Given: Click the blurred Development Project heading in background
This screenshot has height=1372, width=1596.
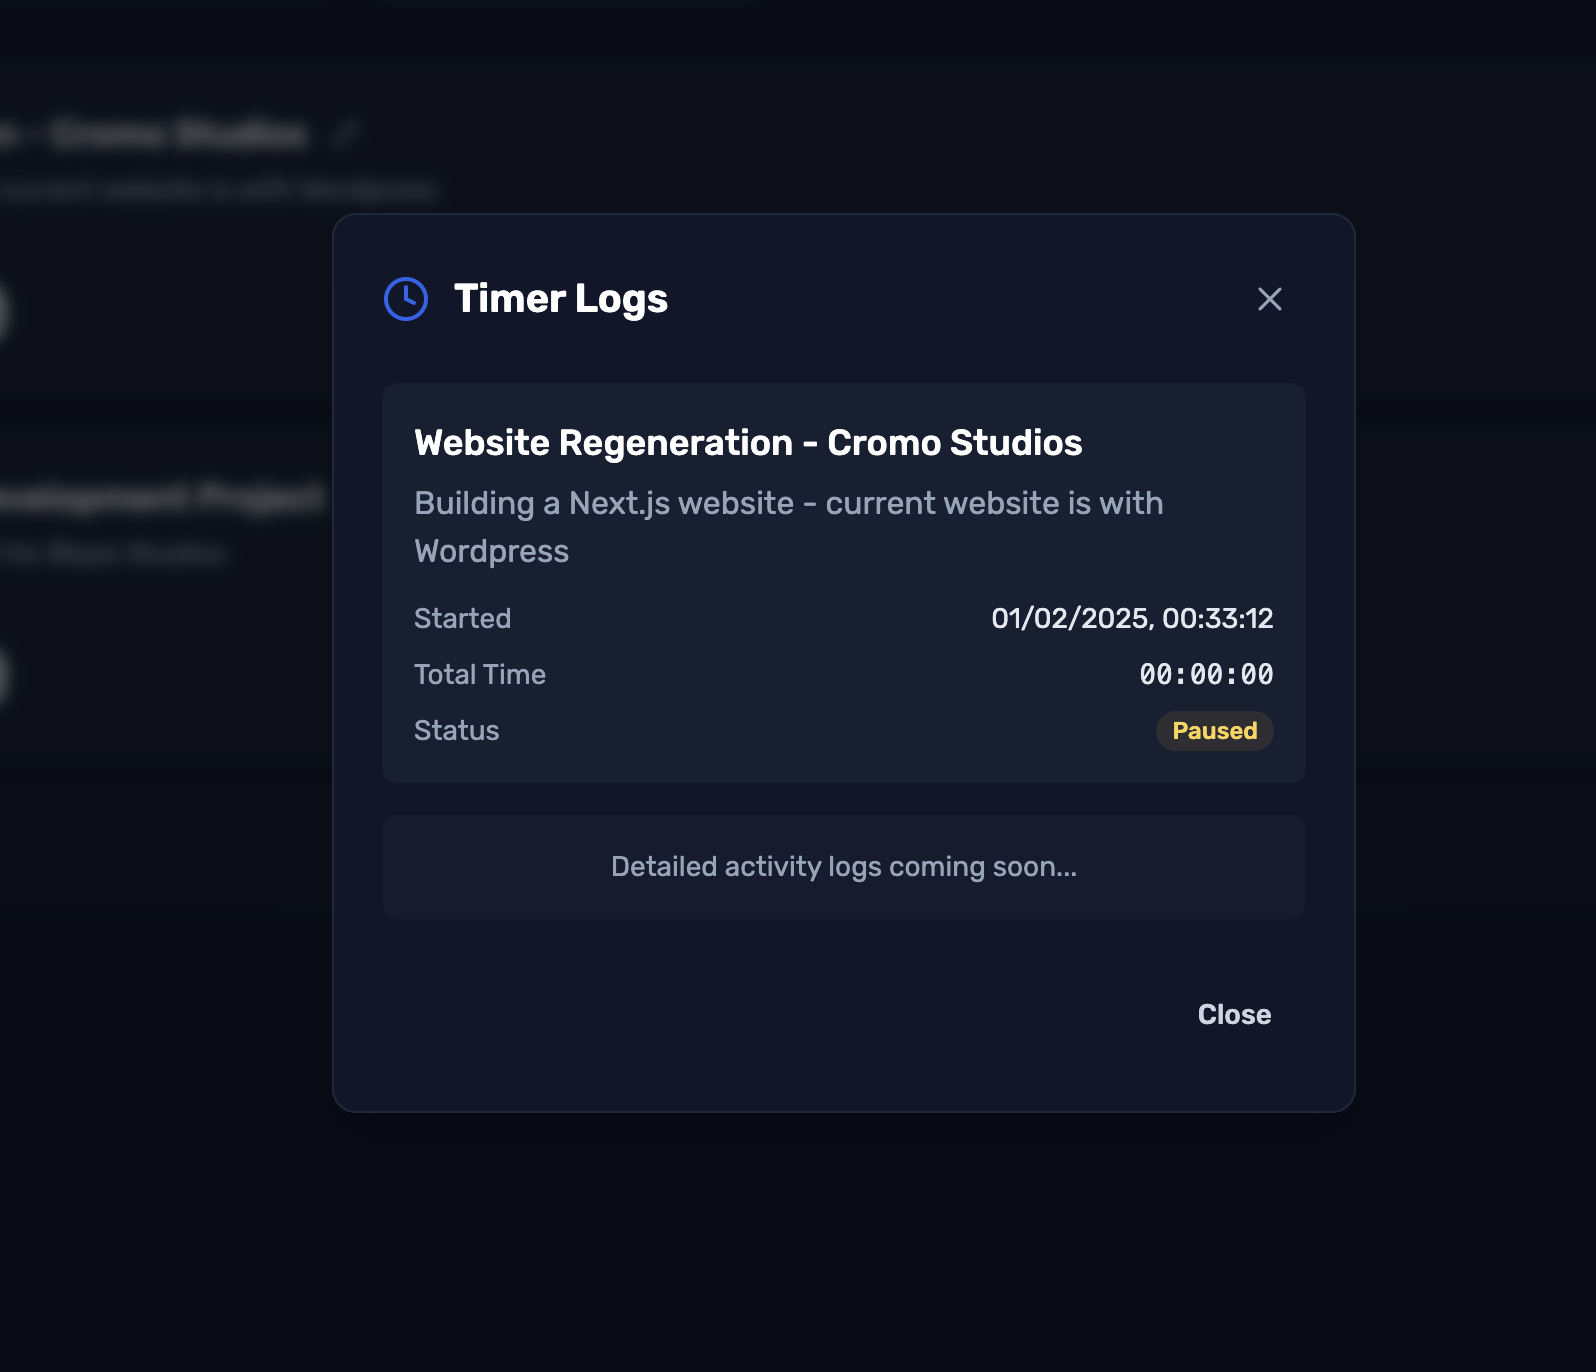Looking at the screenshot, I should [x=162, y=497].
